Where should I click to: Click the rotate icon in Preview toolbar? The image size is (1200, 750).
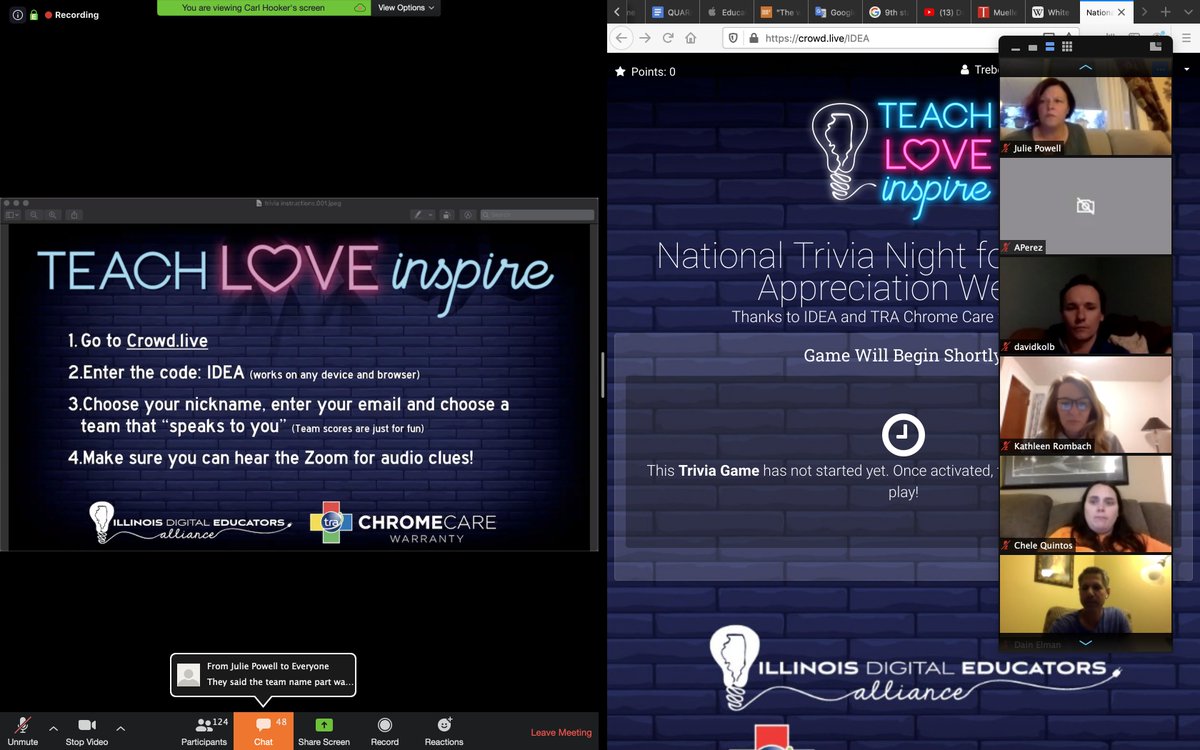pos(446,215)
